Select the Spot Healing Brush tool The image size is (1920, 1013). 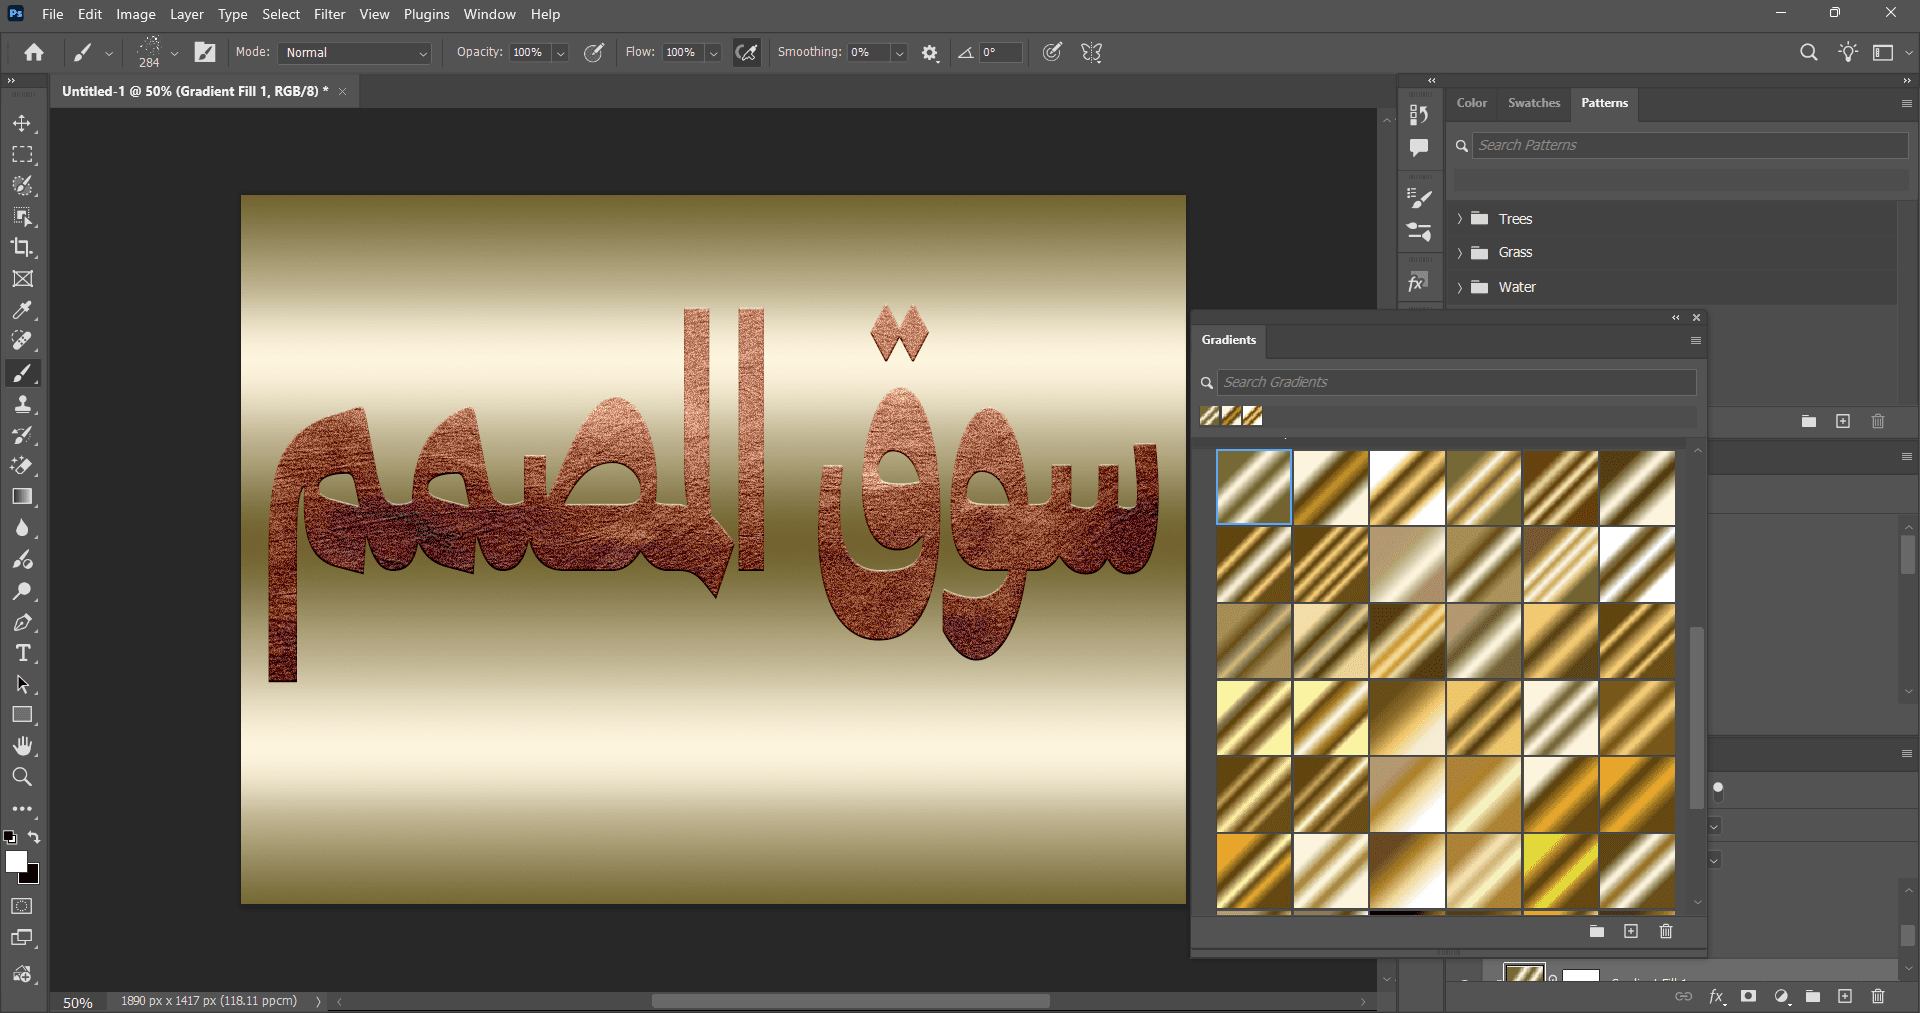tap(22, 341)
